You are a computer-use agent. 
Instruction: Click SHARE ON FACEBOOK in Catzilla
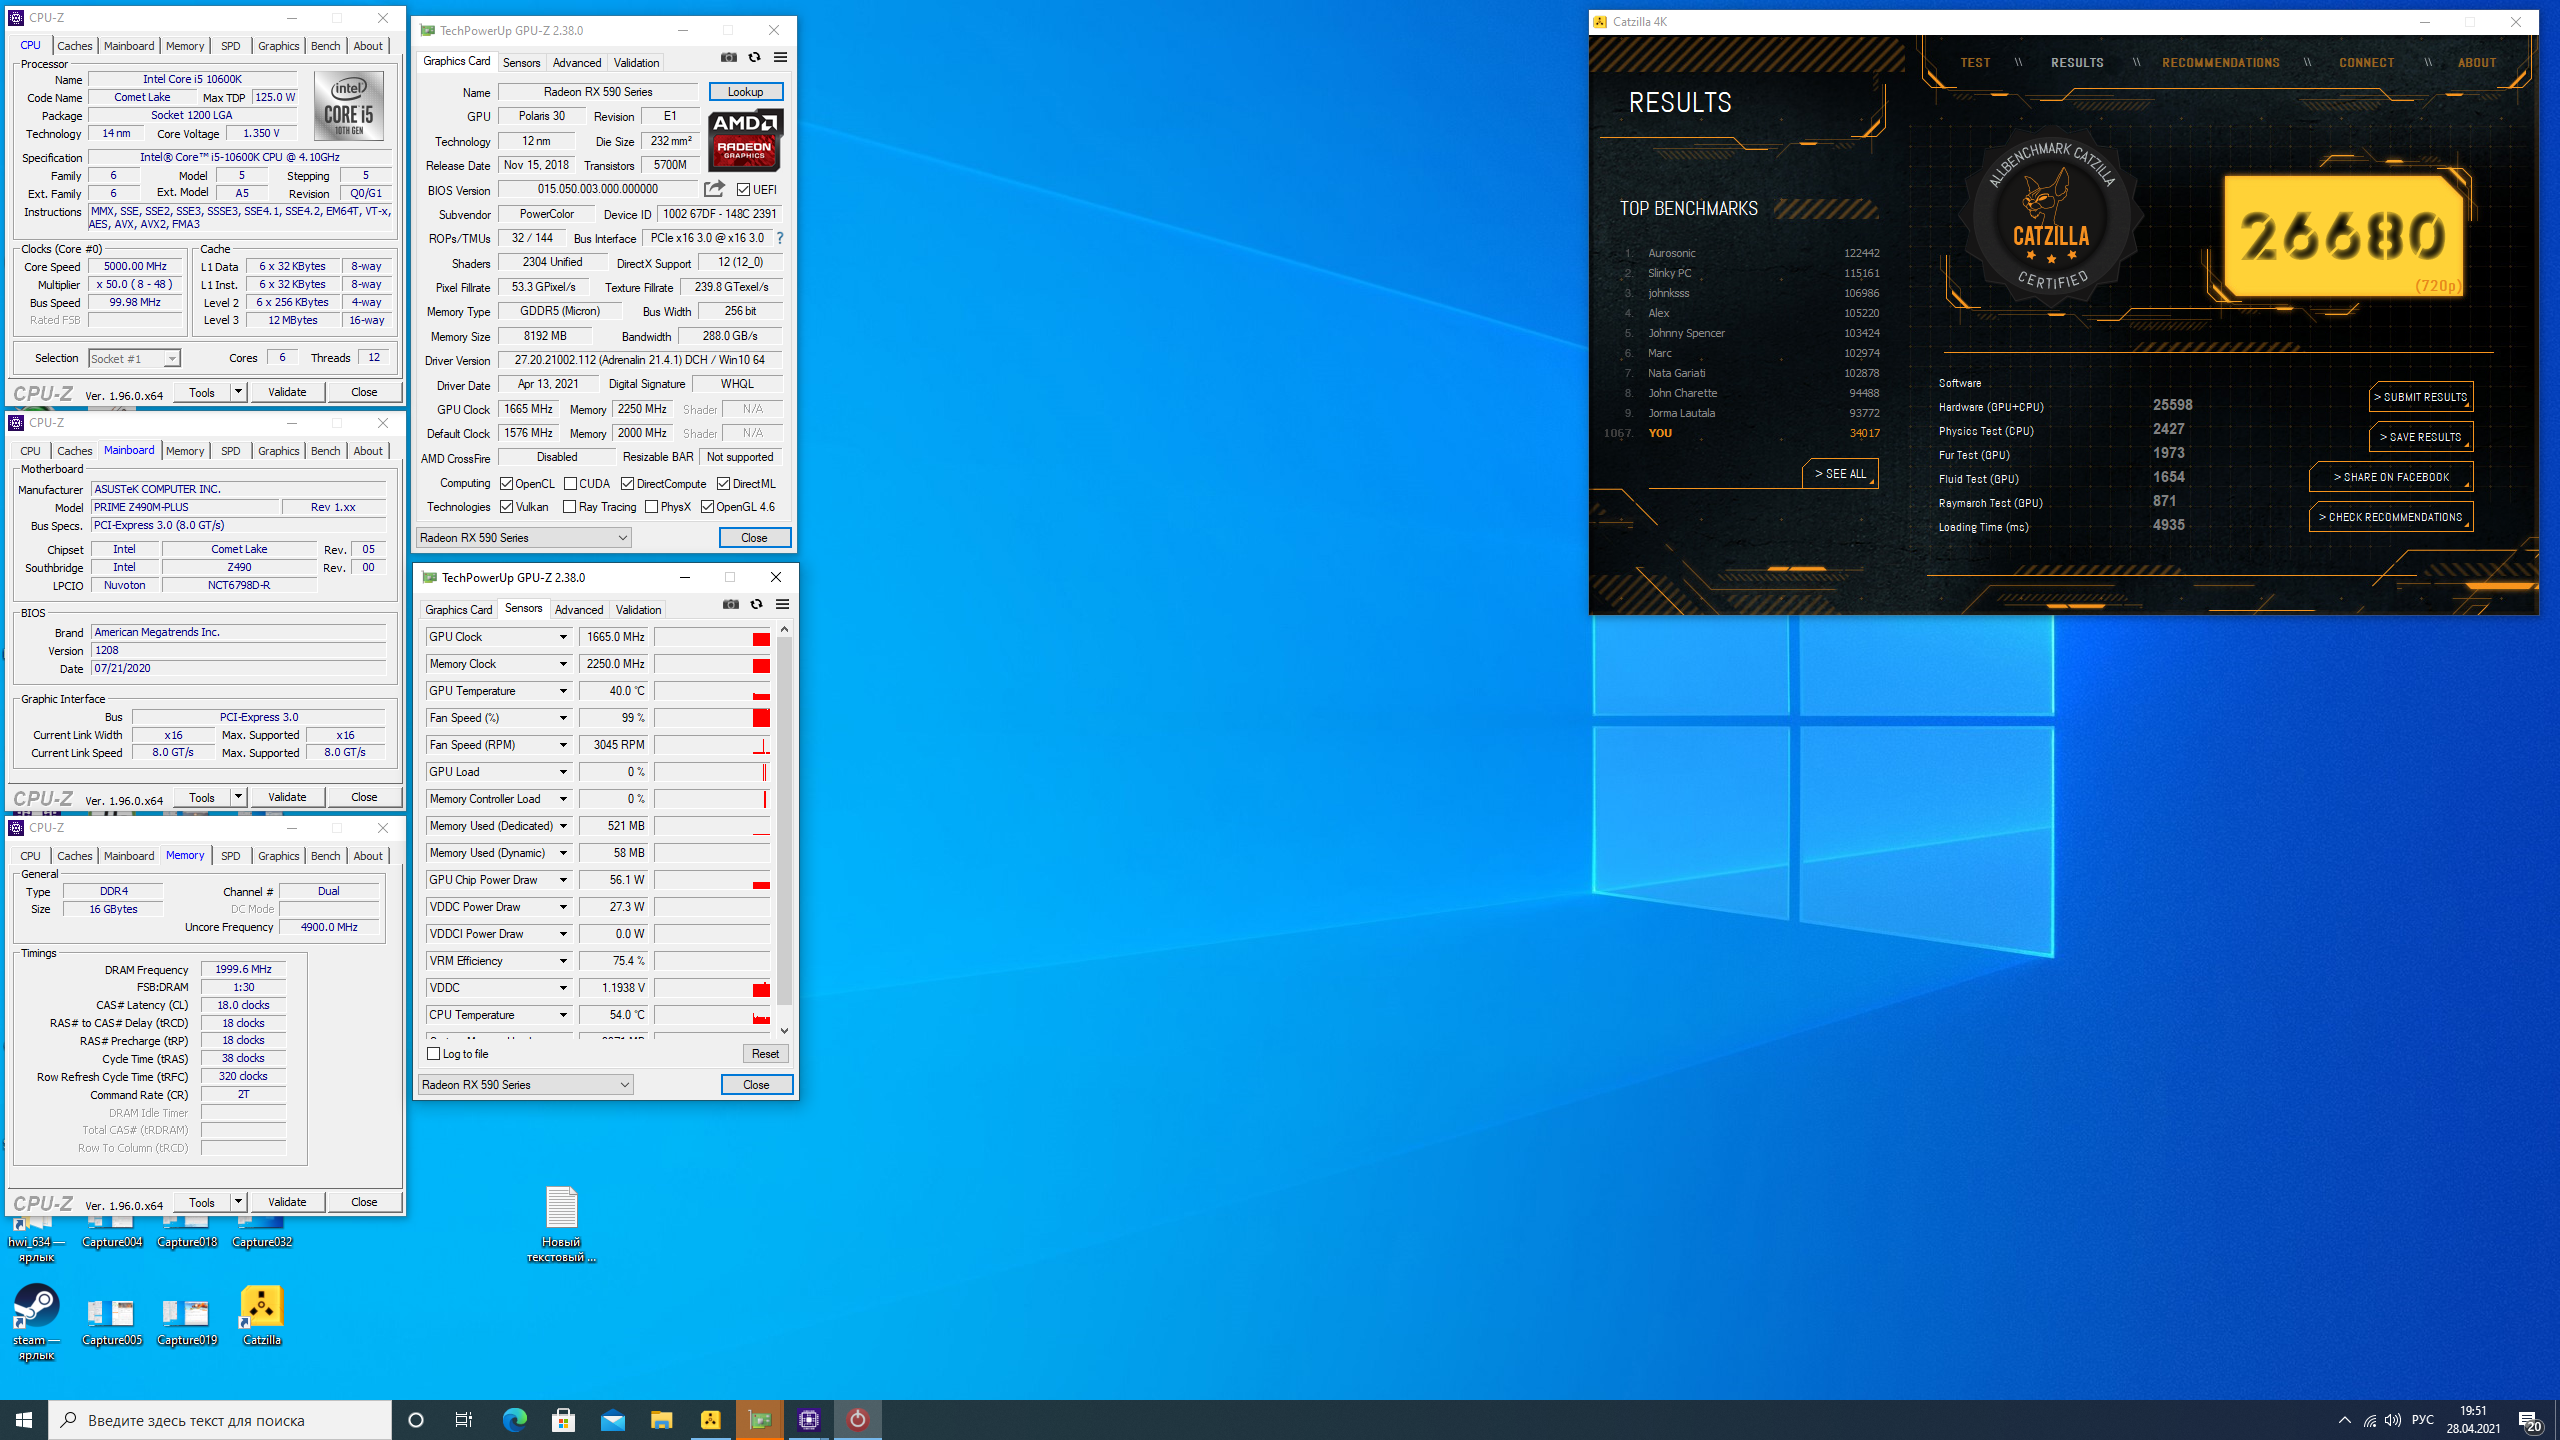pyautogui.click(x=2391, y=477)
